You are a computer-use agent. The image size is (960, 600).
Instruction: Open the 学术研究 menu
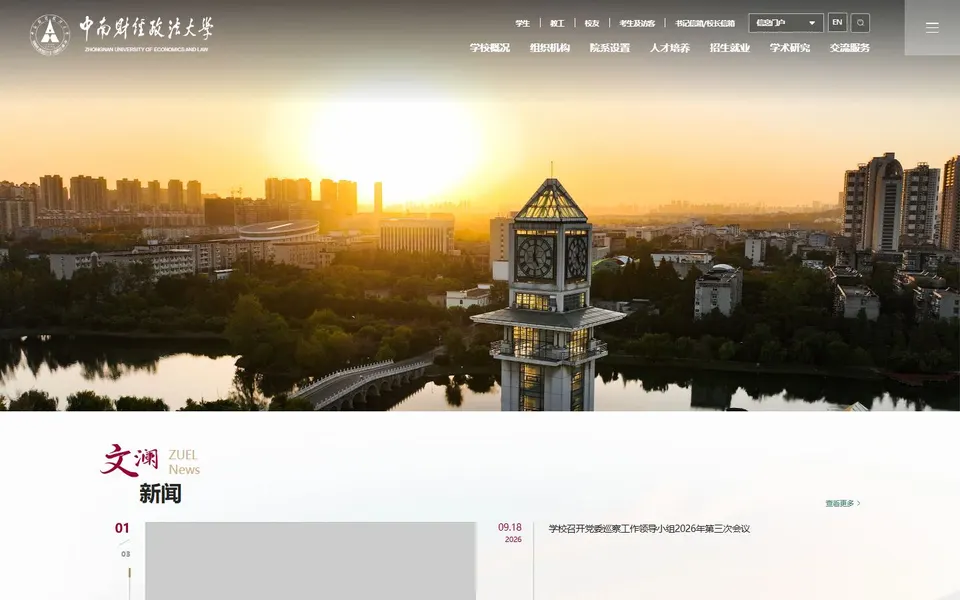click(790, 48)
